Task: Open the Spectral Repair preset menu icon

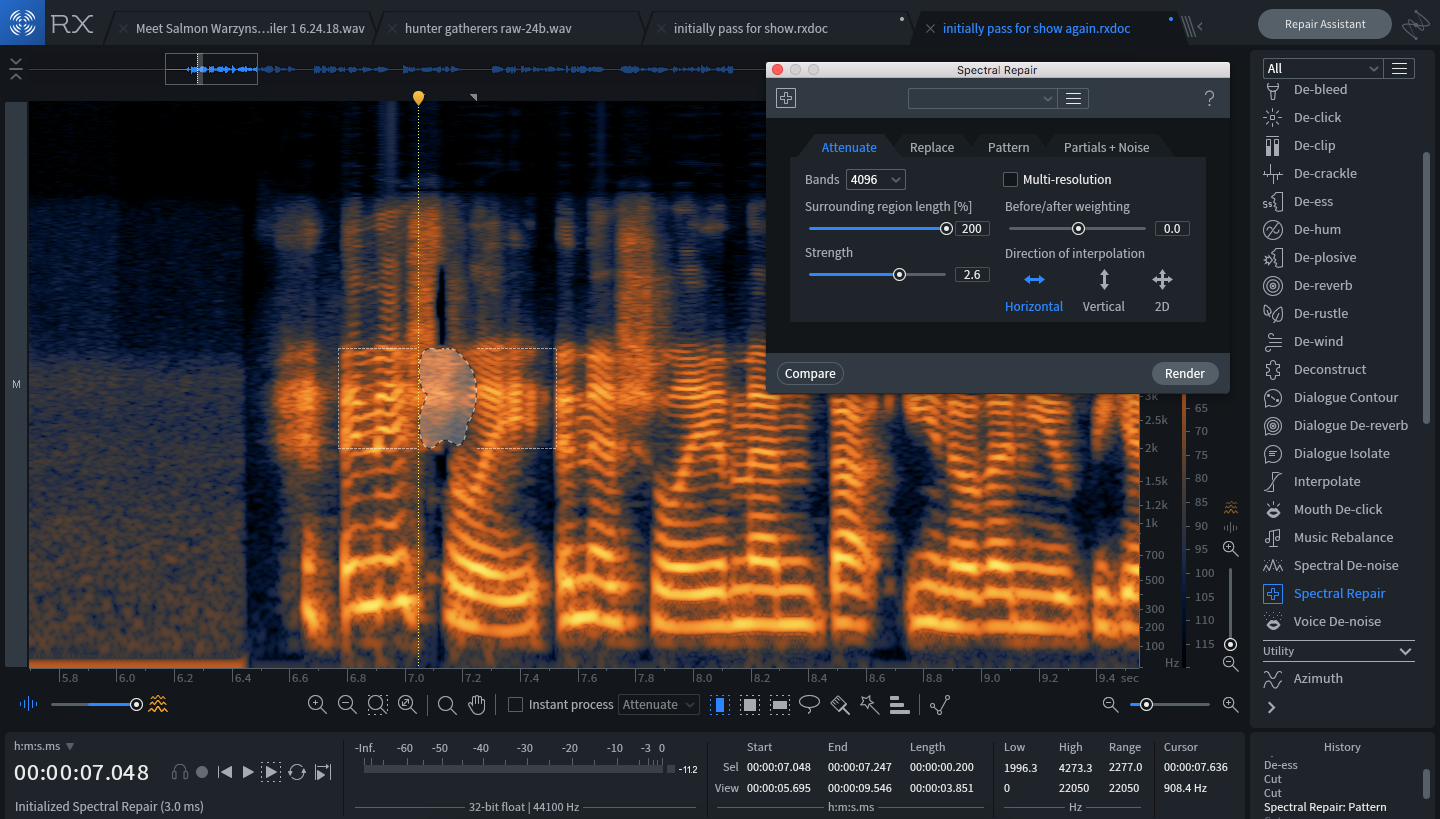Action: [1074, 98]
